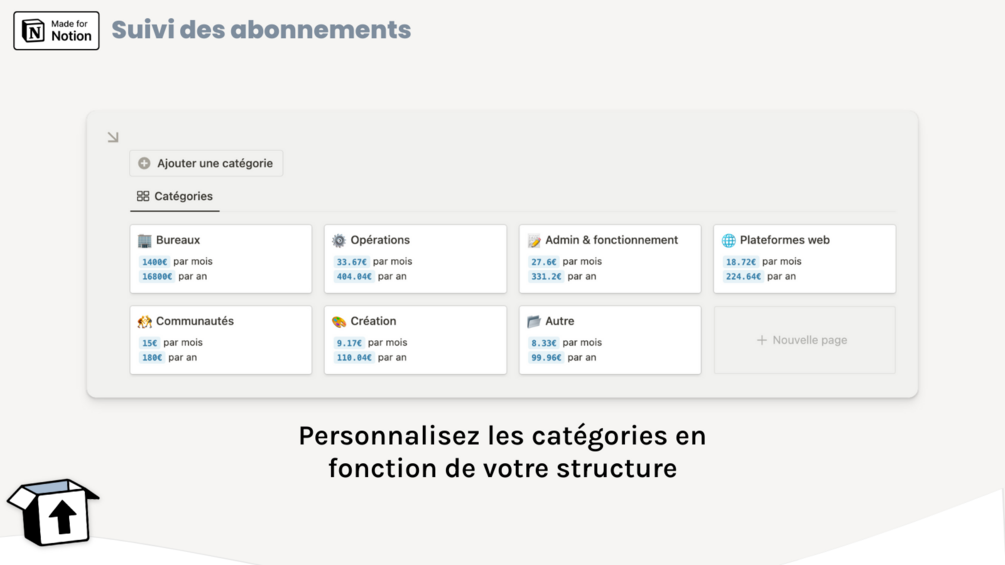Screen dimensions: 1005x565
Task: Click the Made for Notion badge
Action: pyautogui.click(x=56, y=31)
